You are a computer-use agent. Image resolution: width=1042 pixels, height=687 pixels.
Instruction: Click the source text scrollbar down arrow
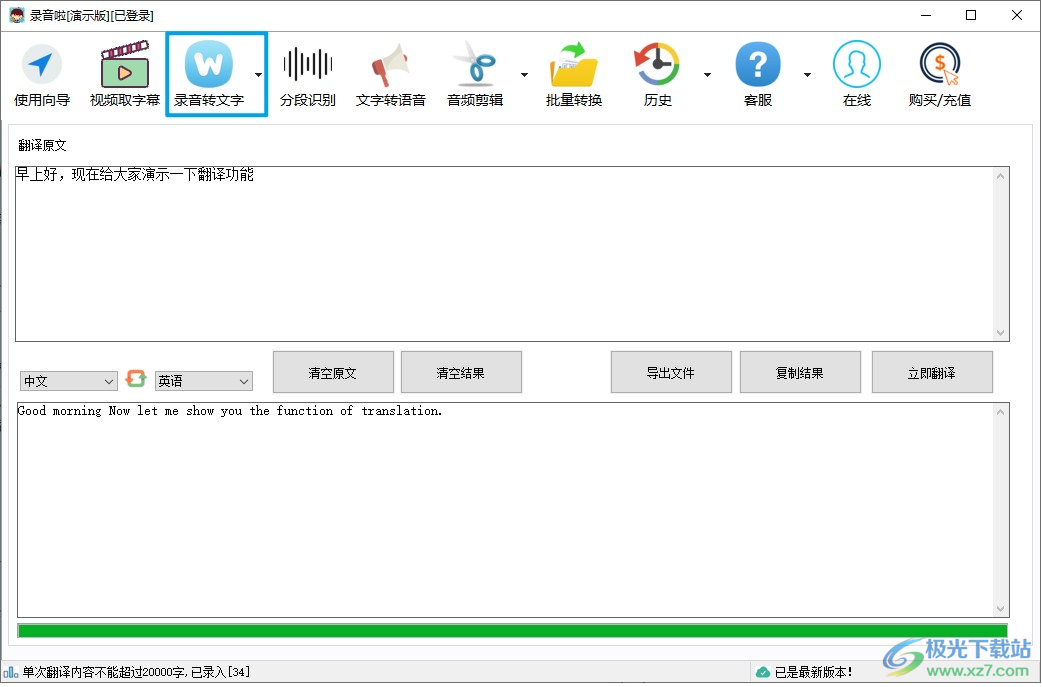1000,333
